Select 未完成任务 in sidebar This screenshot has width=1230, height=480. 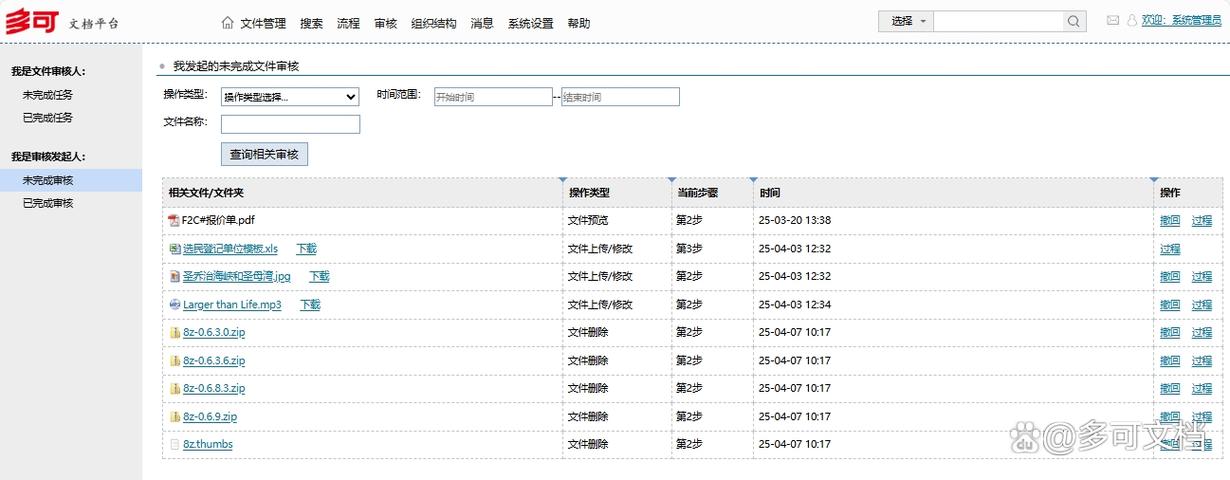coord(48,95)
